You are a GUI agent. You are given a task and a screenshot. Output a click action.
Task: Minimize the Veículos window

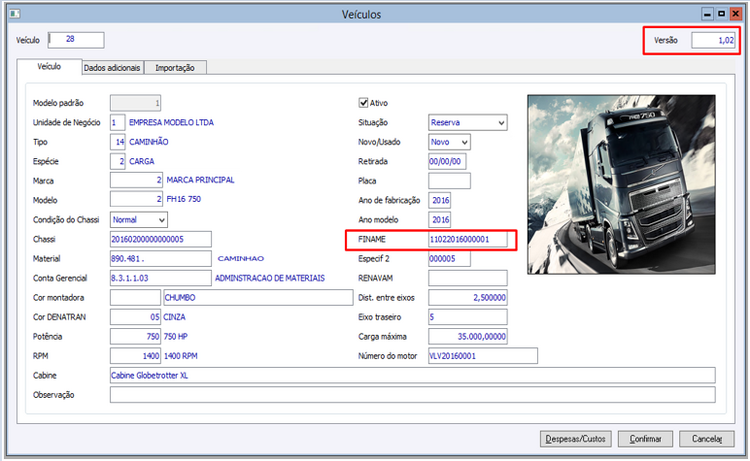(707, 14)
